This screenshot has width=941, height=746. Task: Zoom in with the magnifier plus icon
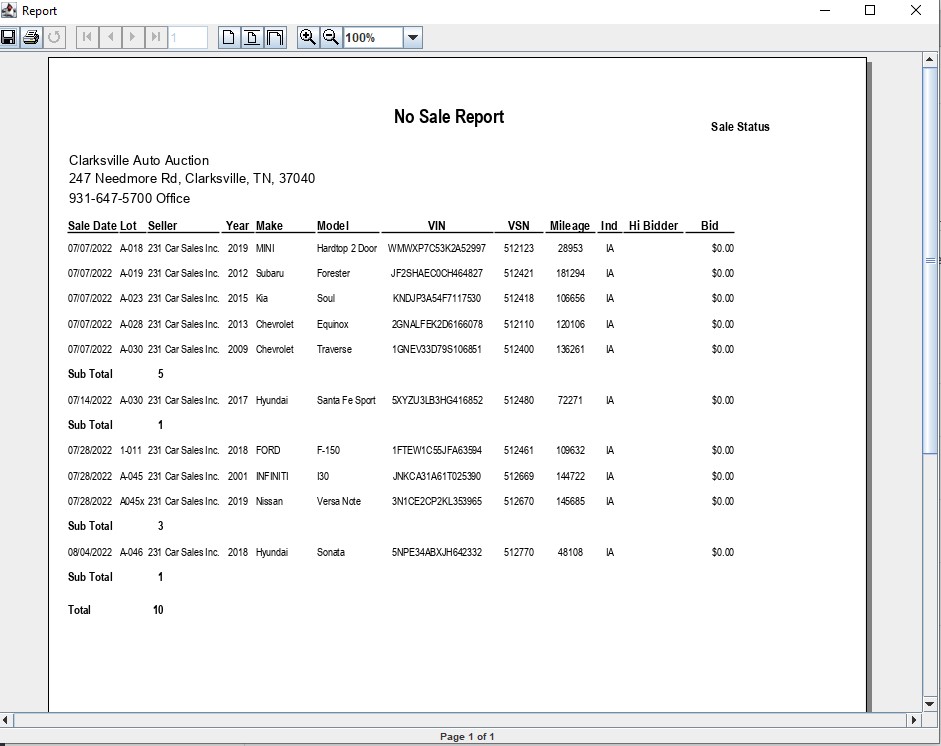tap(308, 38)
